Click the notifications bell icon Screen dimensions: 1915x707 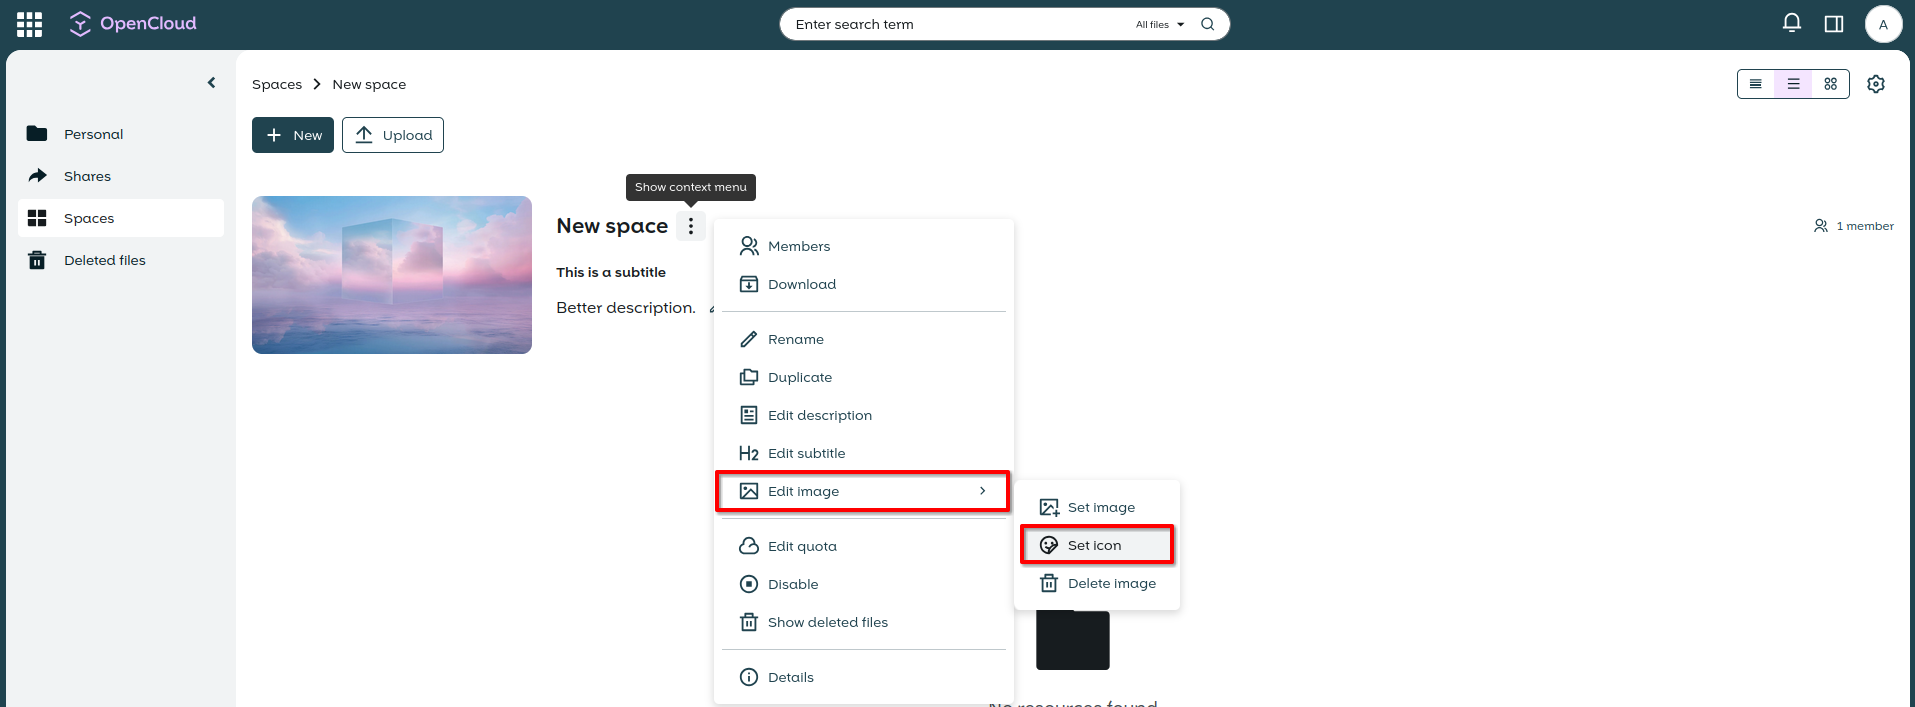(x=1791, y=24)
